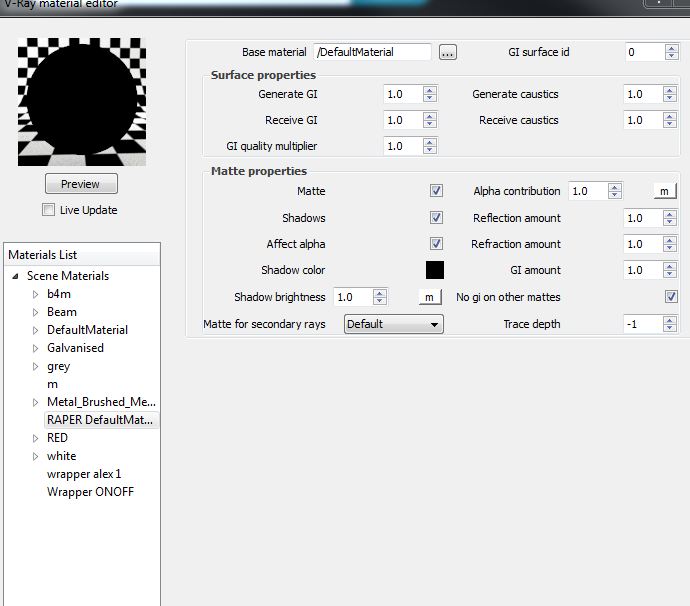Viewport: 690px width, 606px height.
Task: Adjust the GI amount spinner
Action: (x=670, y=270)
